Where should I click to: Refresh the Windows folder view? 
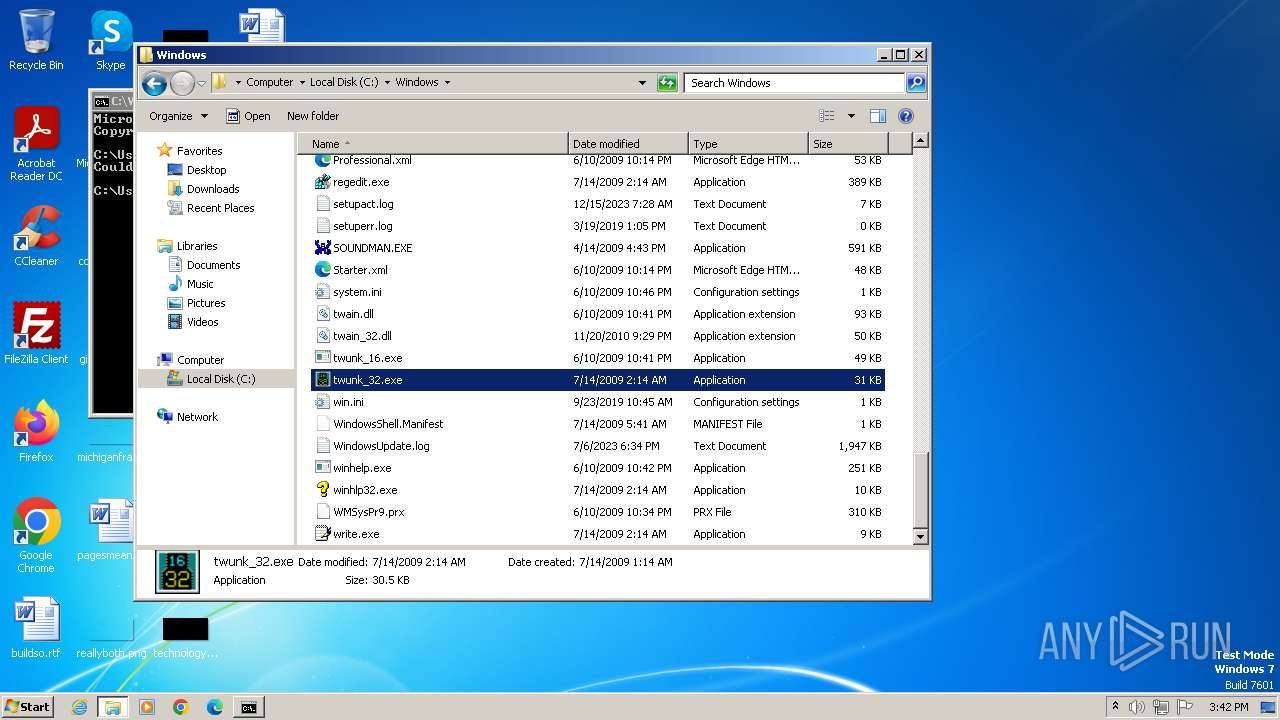coord(667,83)
